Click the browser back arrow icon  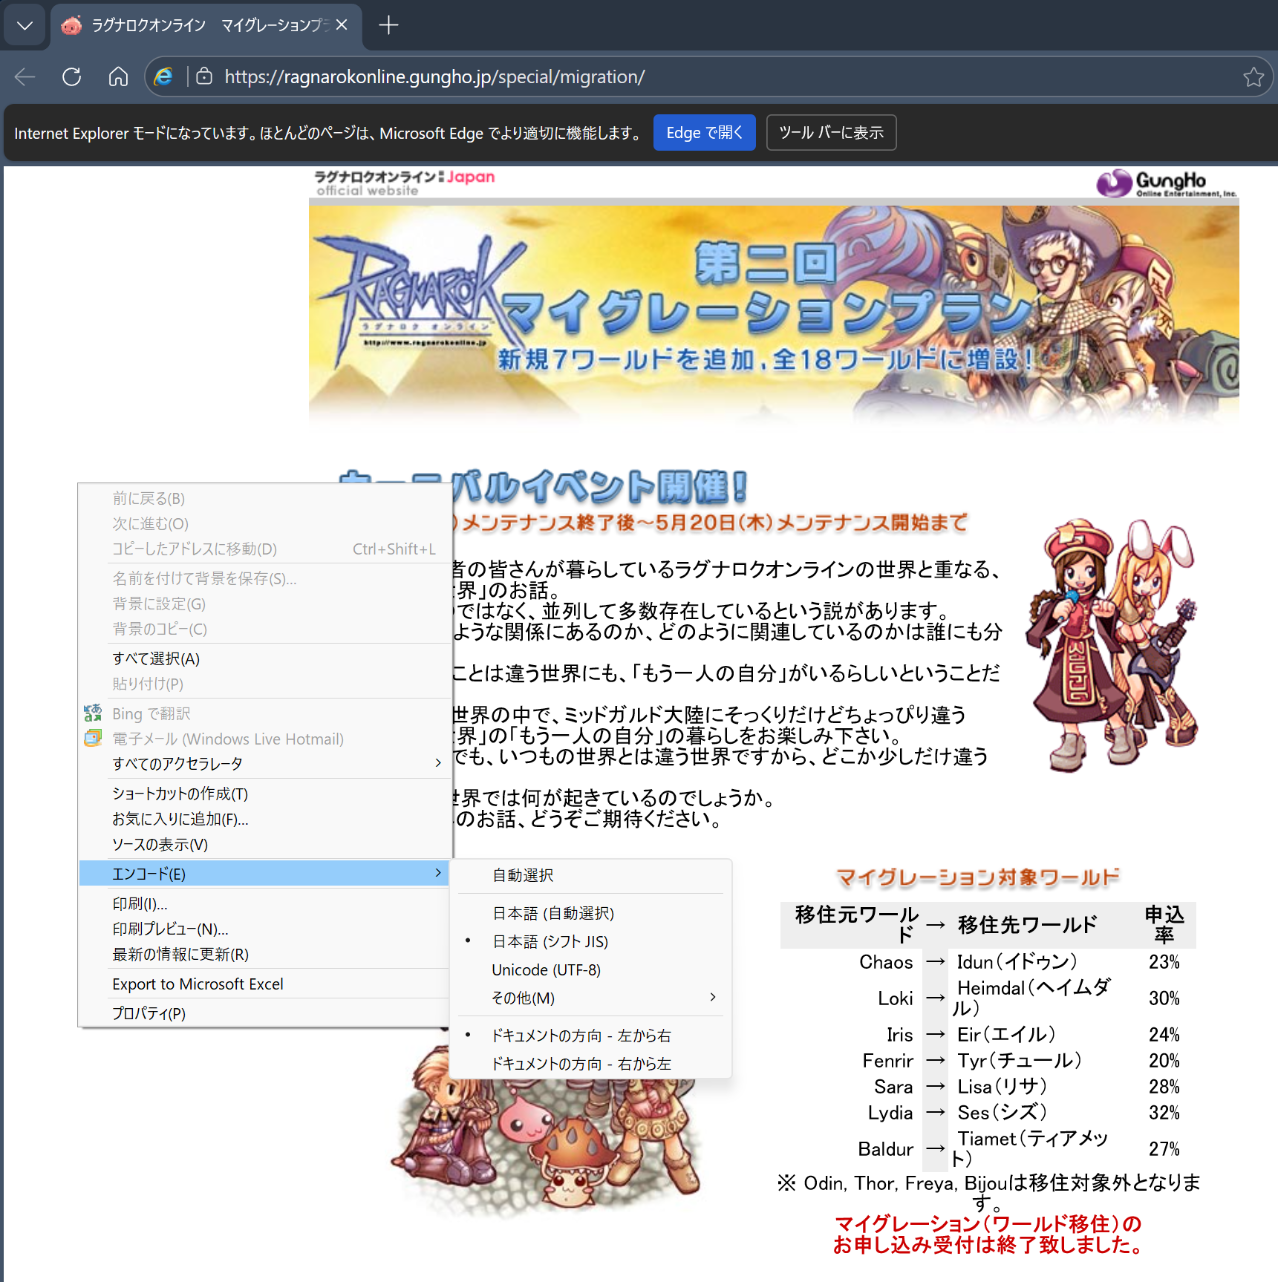pyautogui.click(x=25, y=77)
